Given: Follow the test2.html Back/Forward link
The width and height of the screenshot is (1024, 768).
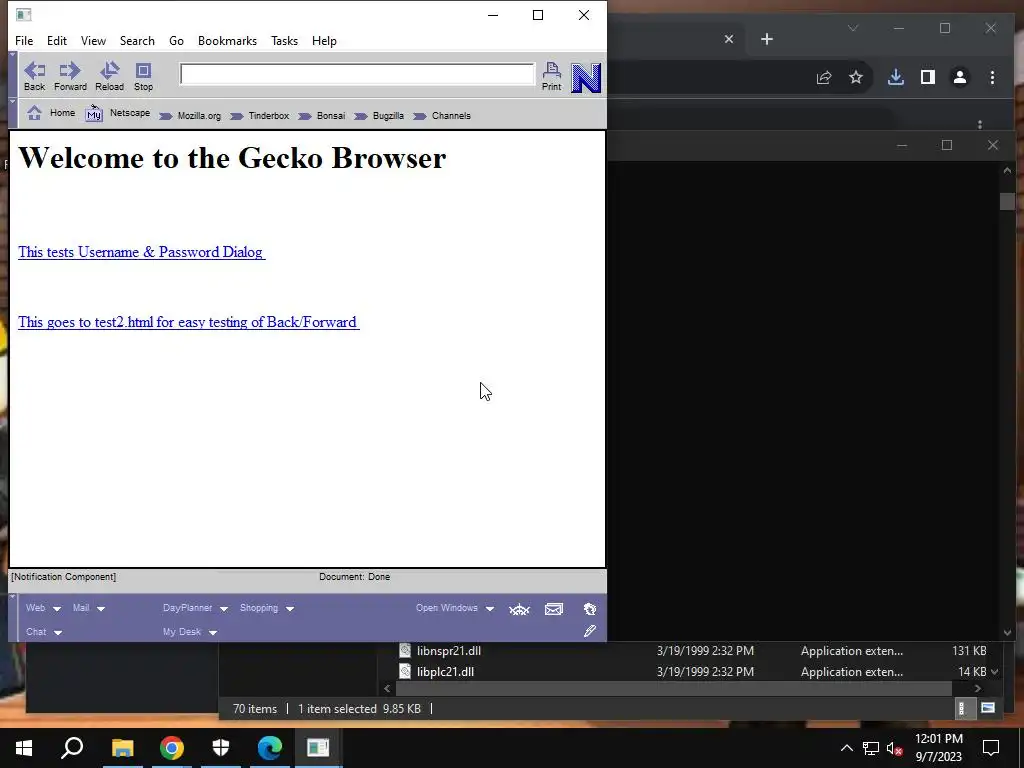Looking at the screenshot, I should click(189, 322).
